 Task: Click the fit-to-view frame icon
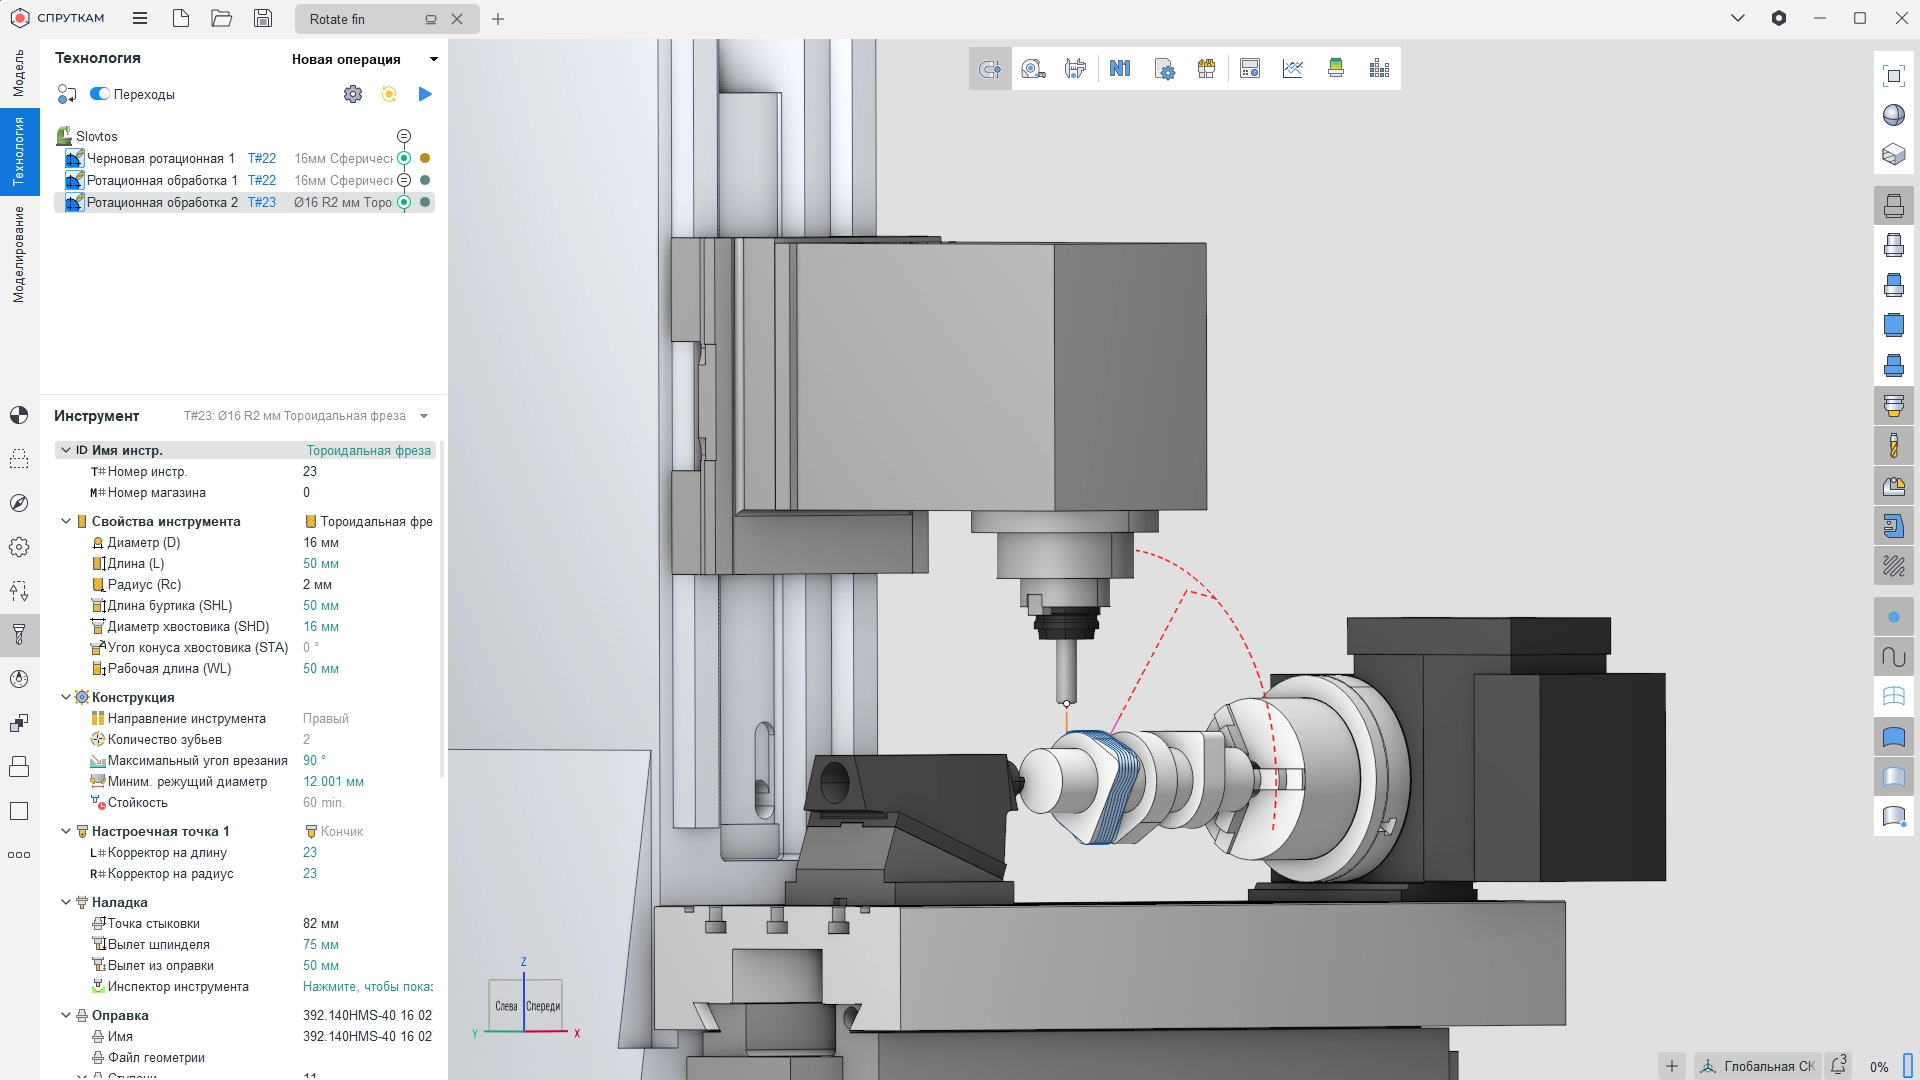pyautogui.click(x=1894, y=76)
